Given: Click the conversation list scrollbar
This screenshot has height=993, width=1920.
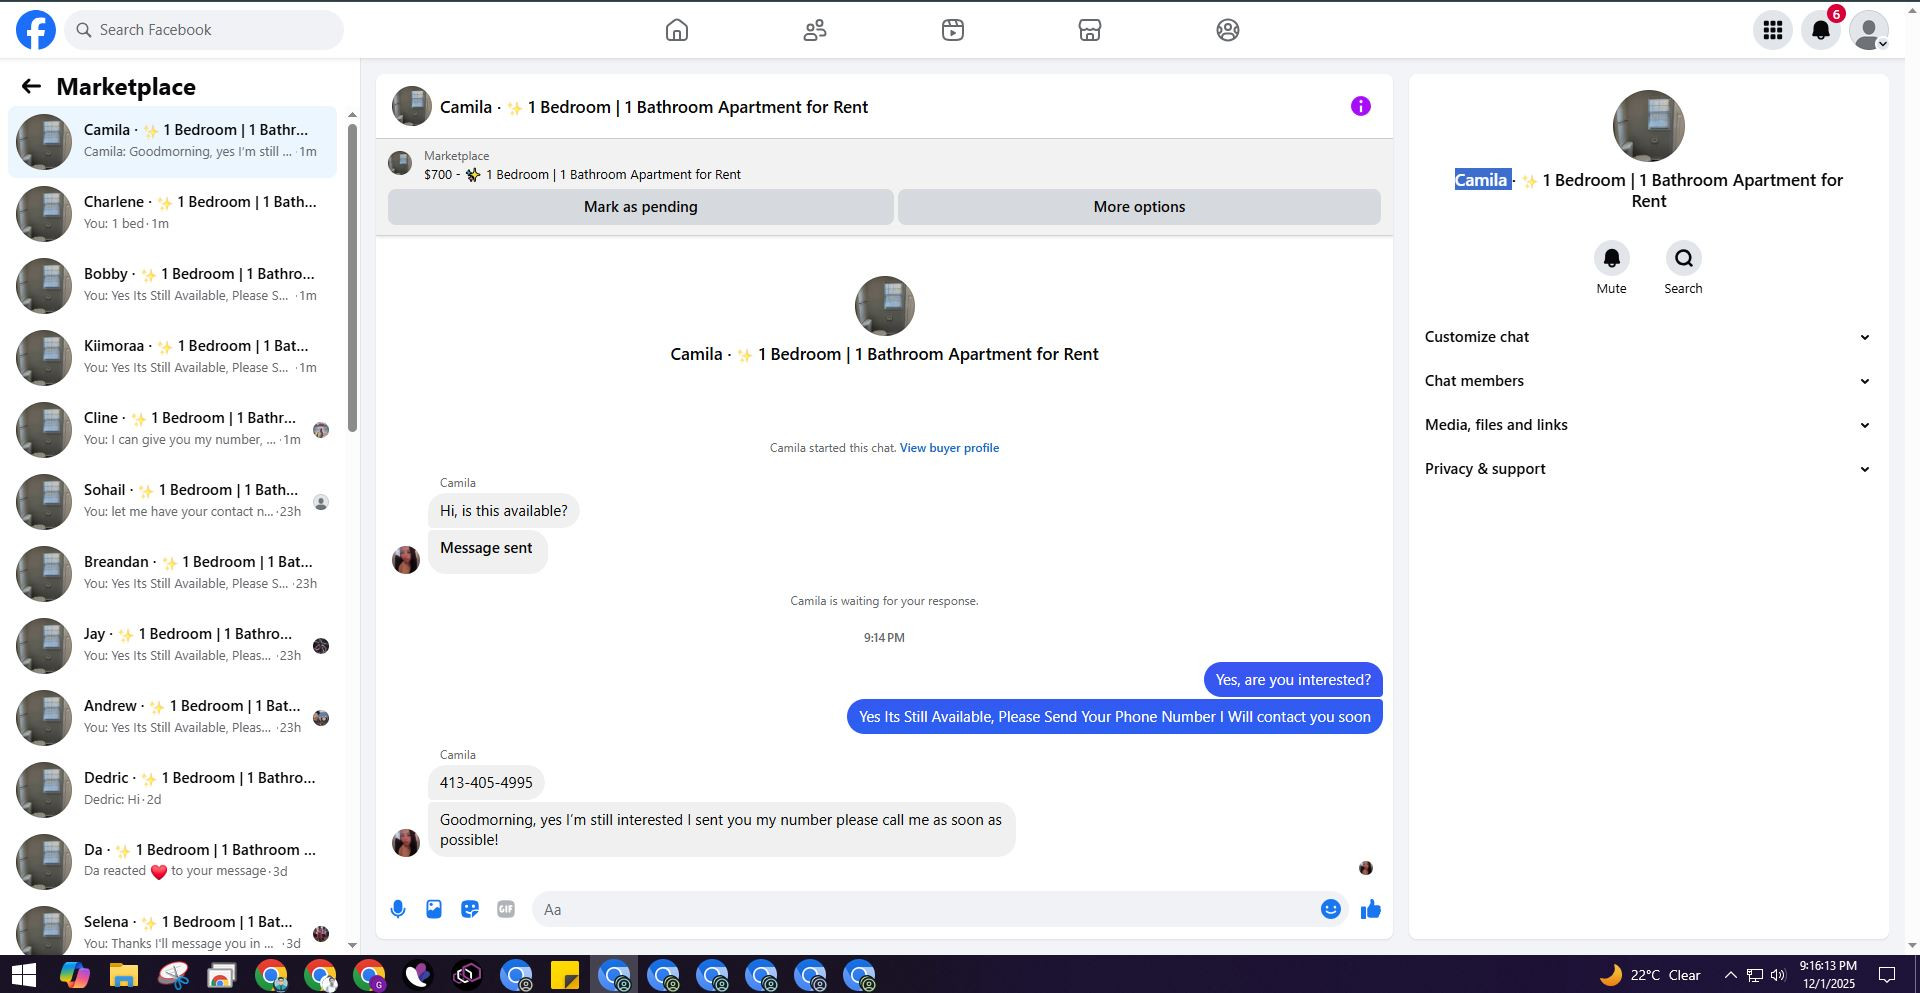Looking at the screenshot, I should coord(352,278).
